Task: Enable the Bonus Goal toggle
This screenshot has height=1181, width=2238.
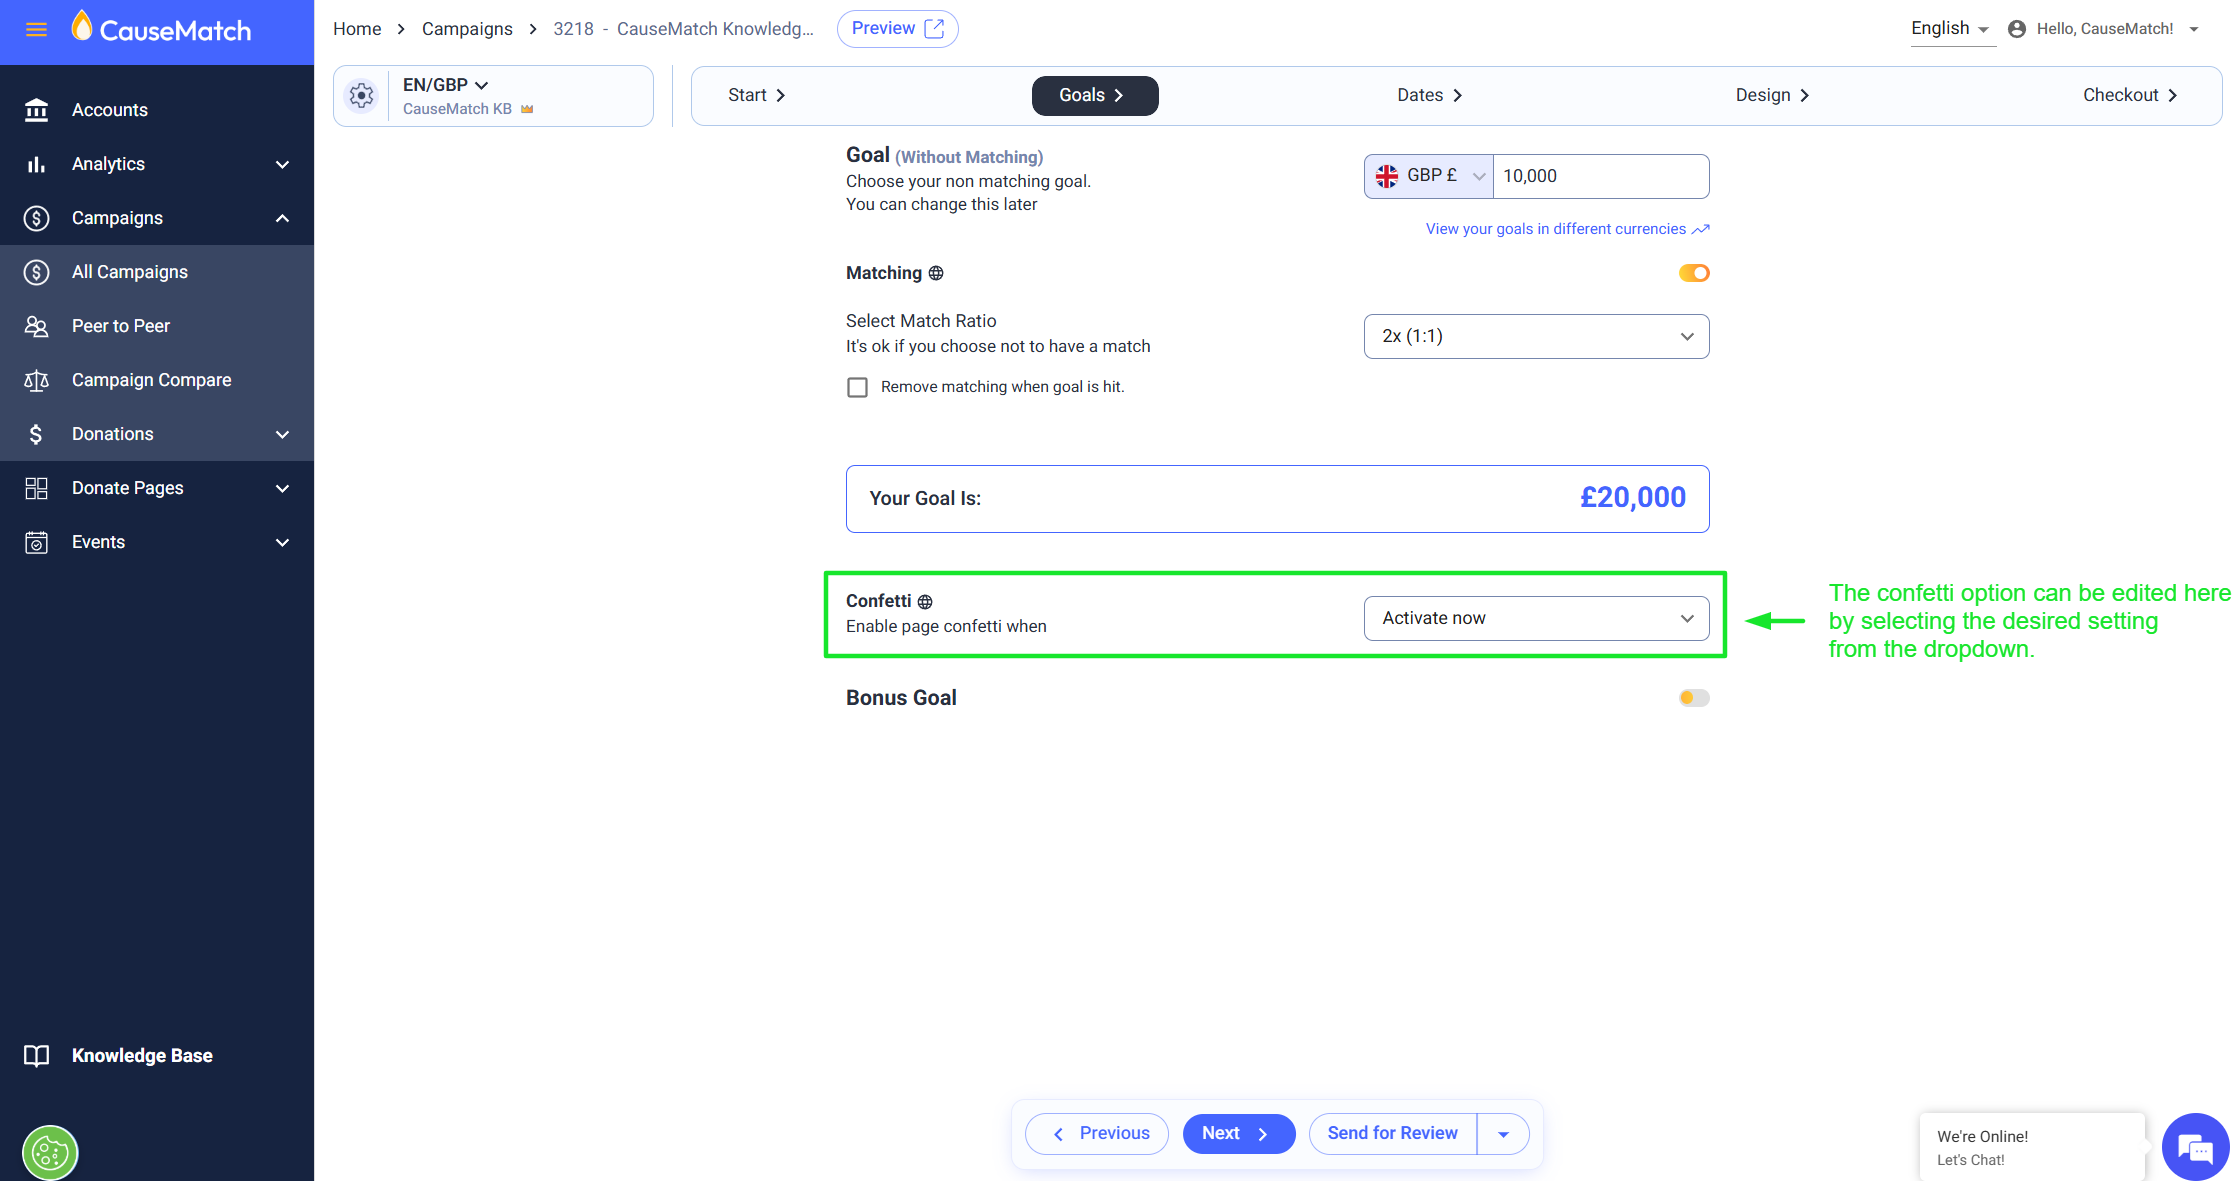Action: pyautogui.click(x=1694, y=698)
